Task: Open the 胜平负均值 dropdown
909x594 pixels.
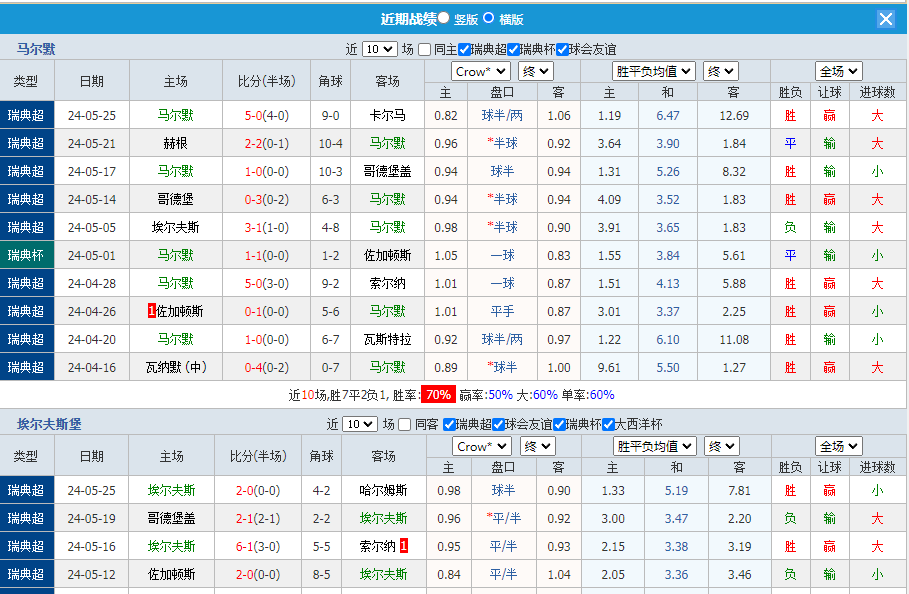Action: 654,71
